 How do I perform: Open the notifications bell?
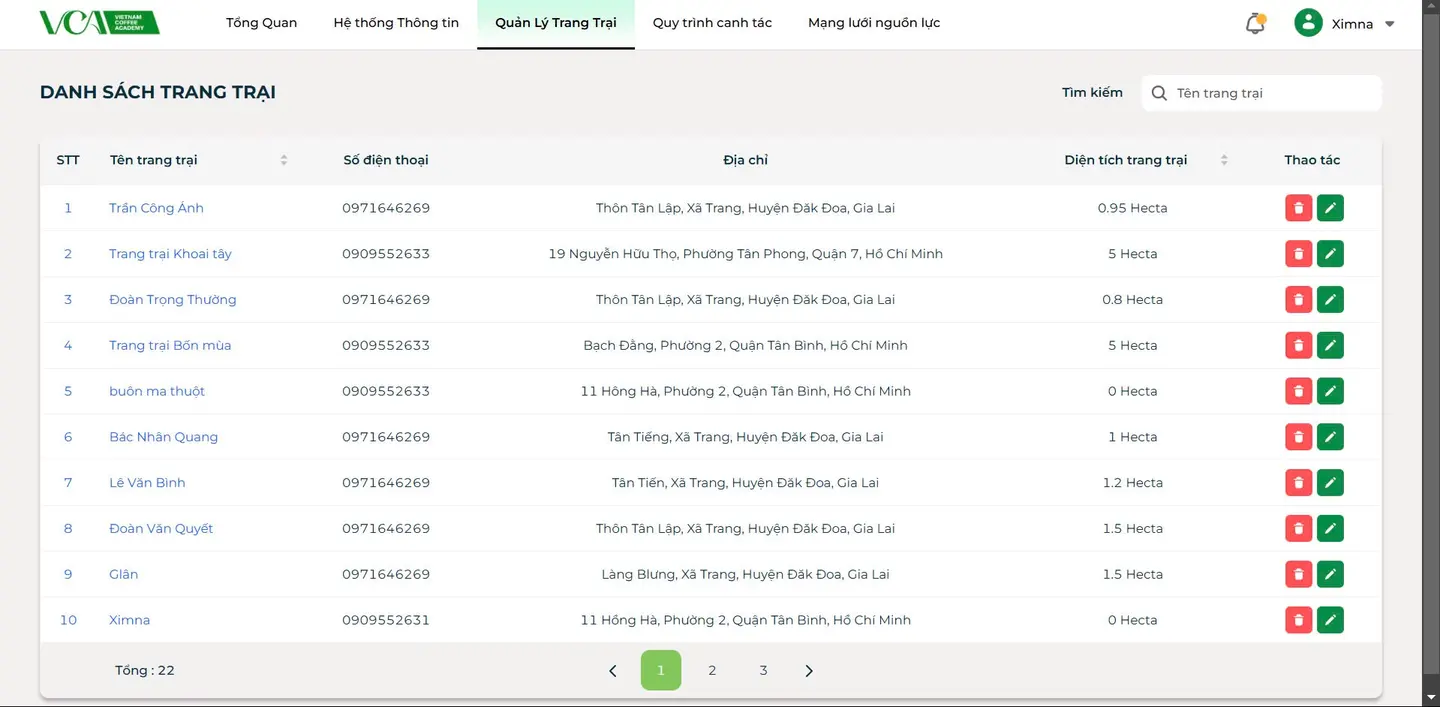(x=1255, y=24)
